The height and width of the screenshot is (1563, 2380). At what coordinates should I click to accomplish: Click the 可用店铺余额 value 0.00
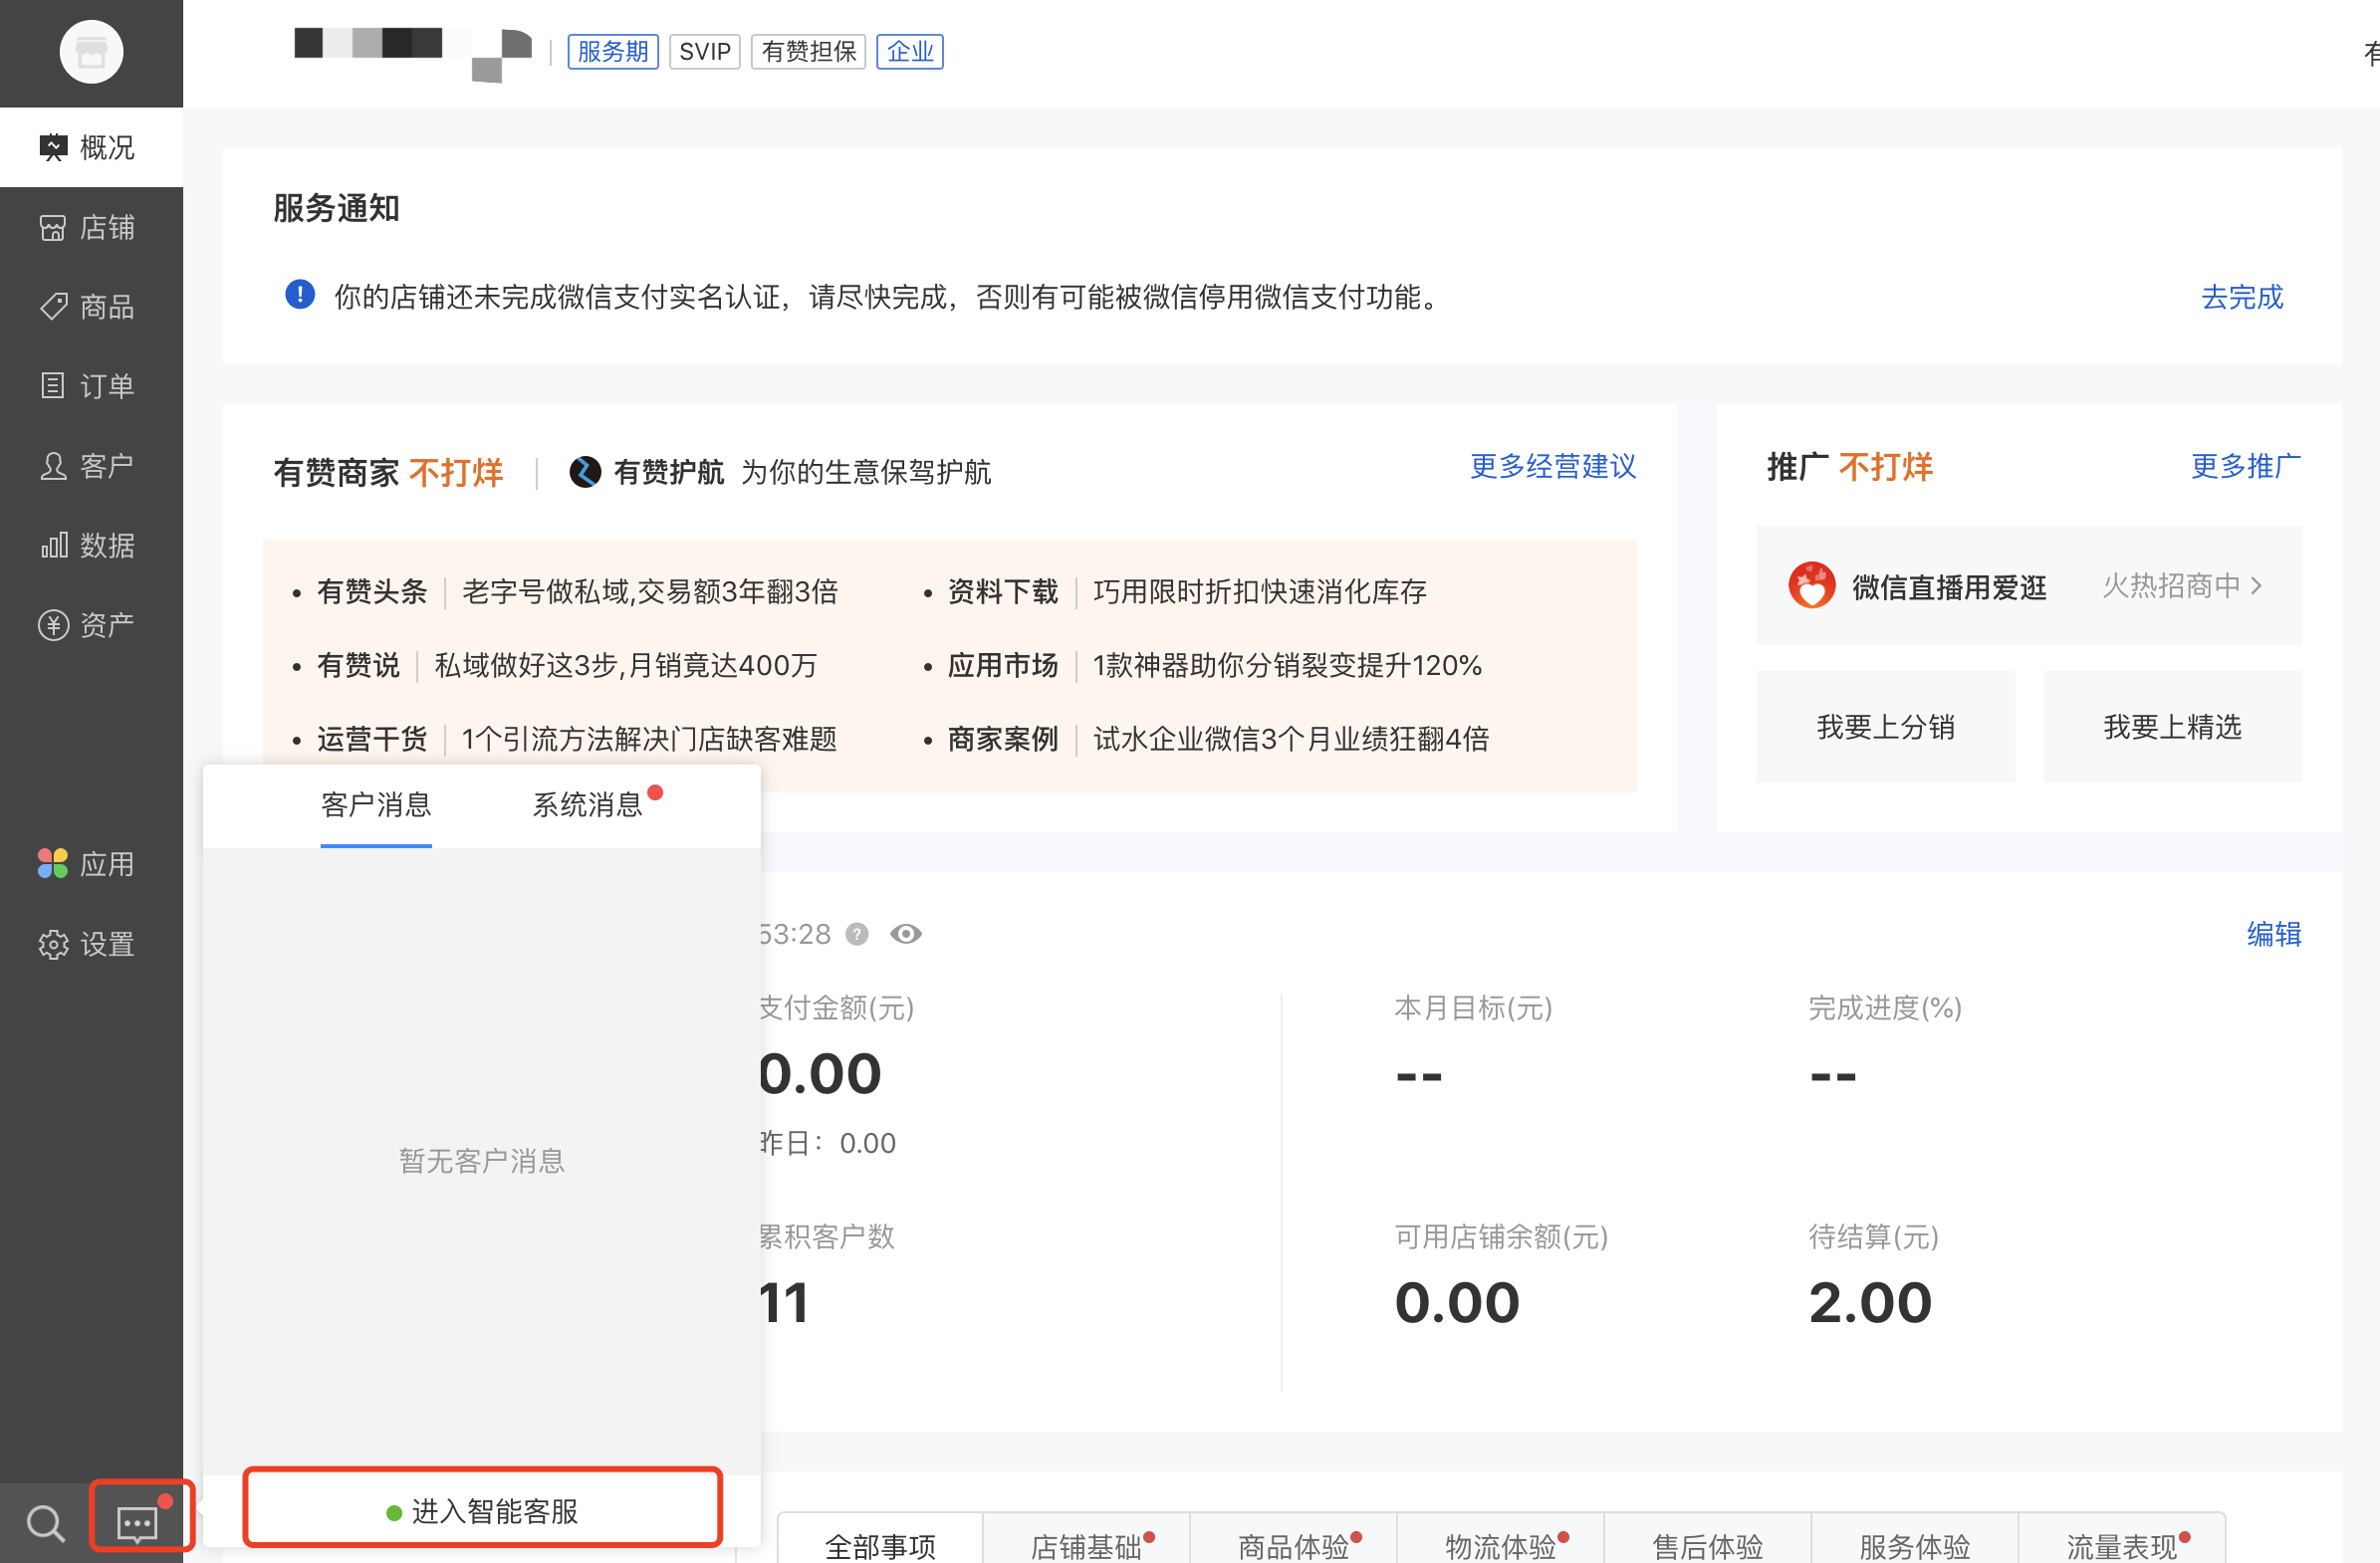(x=1457, y=1303)
